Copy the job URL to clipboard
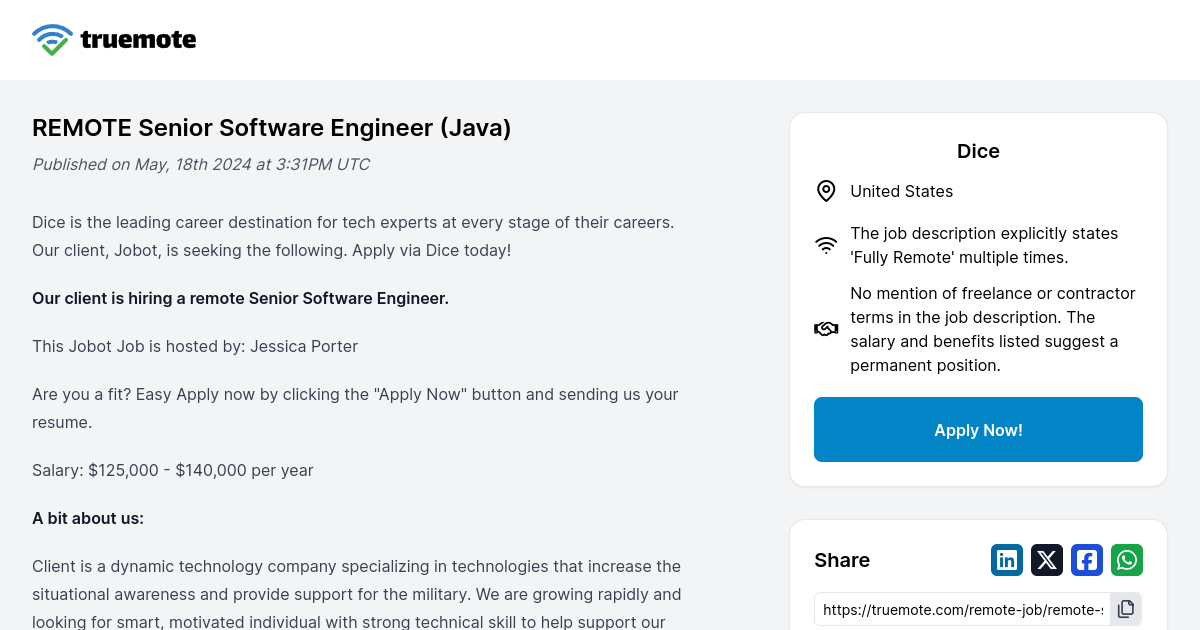The image size is (1200, 630). 1126,609
